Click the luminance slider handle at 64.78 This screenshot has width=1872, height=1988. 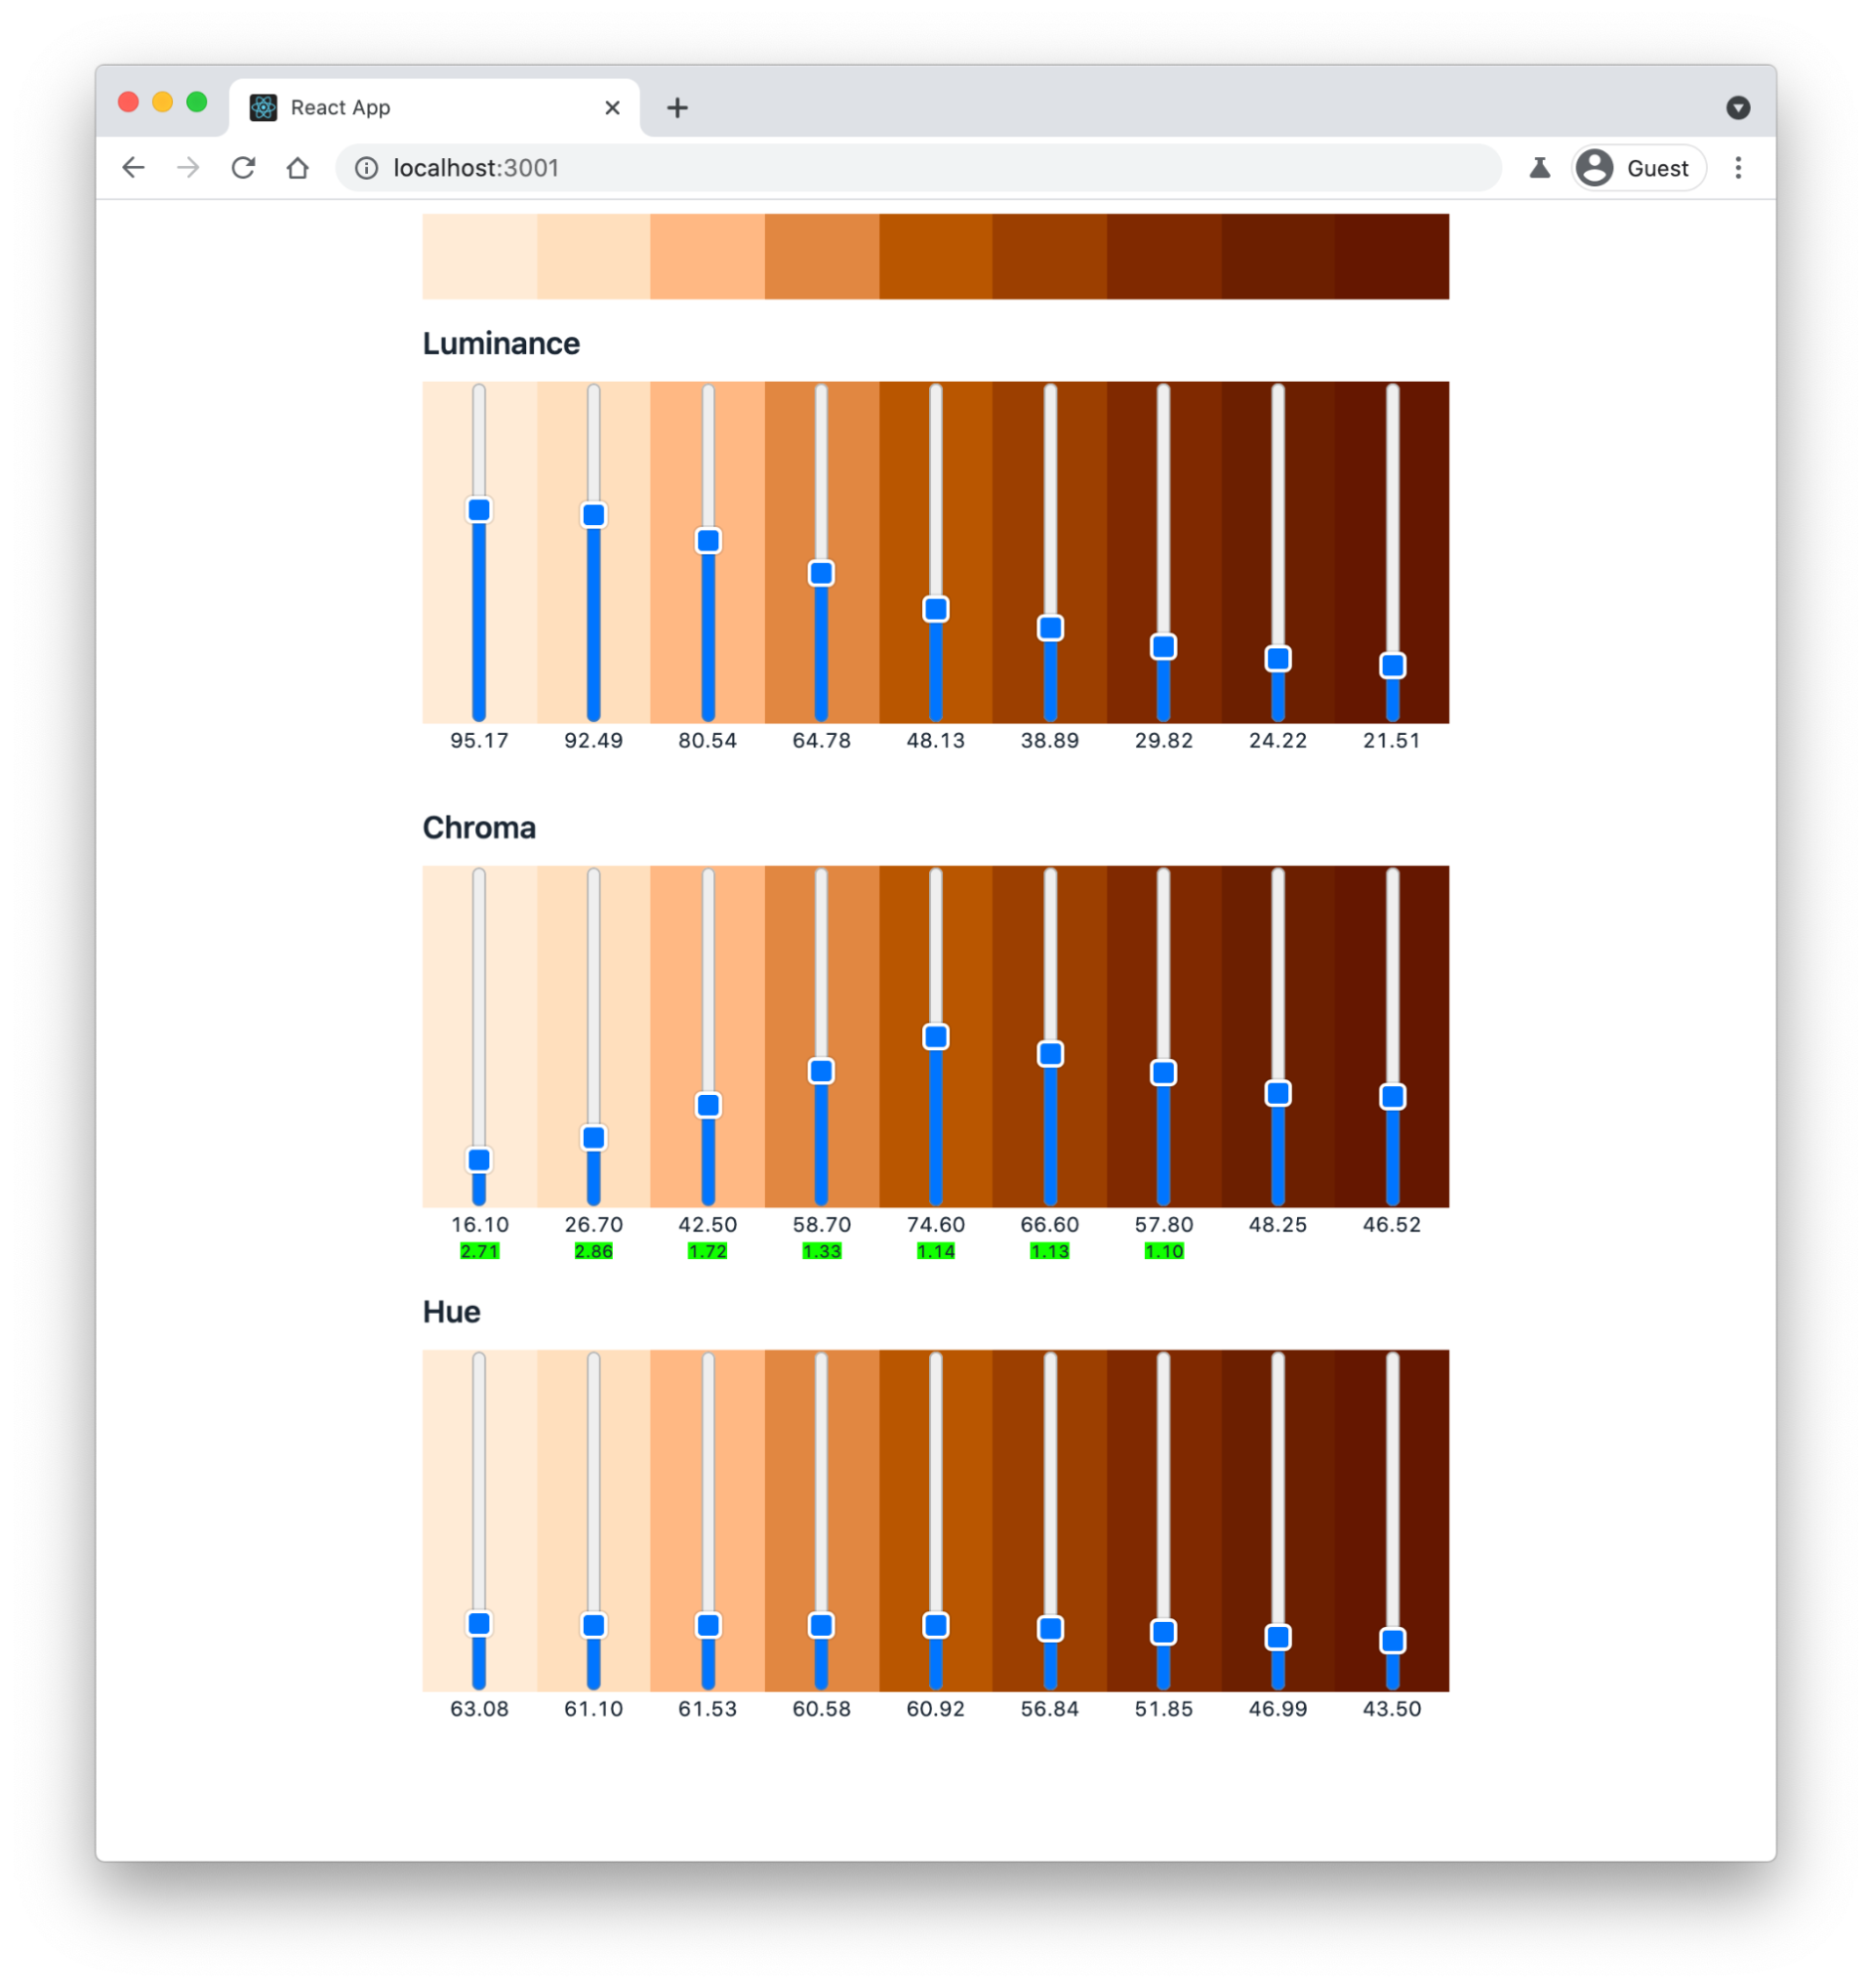821,573
